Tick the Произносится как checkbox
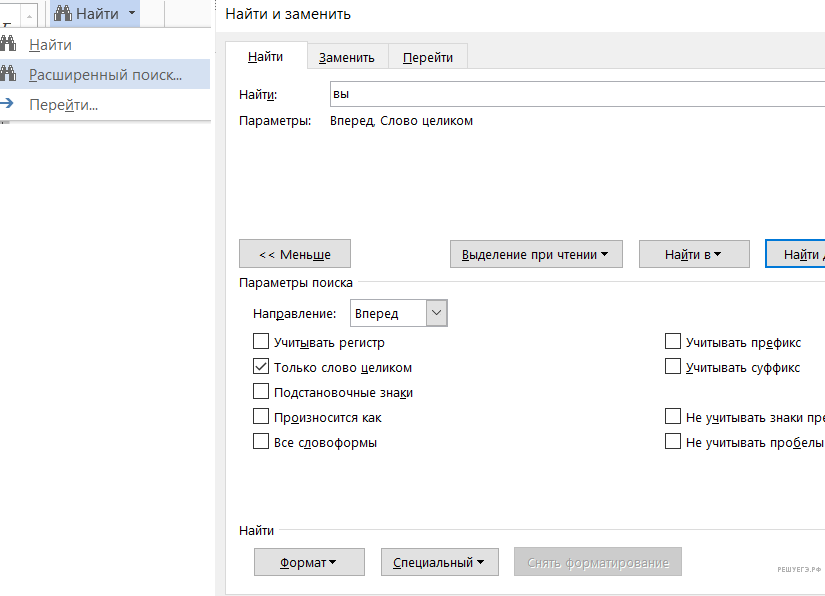The image size is (825, 596). tap(261, 417)
